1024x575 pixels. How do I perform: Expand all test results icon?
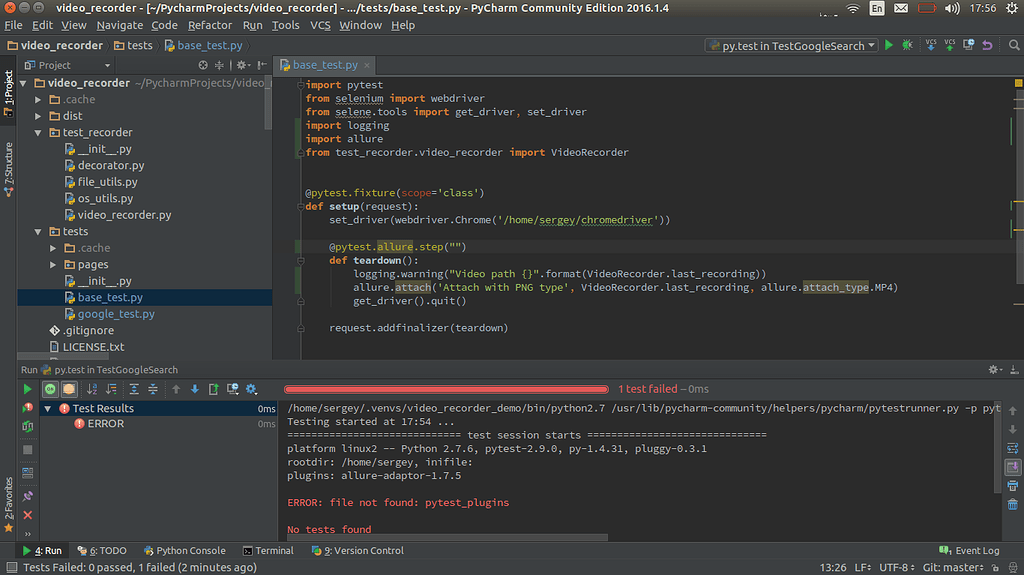point(134,389)
